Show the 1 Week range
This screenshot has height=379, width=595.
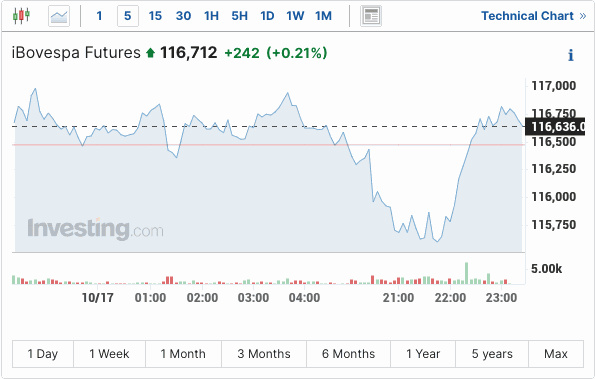(x=109, y=354)
